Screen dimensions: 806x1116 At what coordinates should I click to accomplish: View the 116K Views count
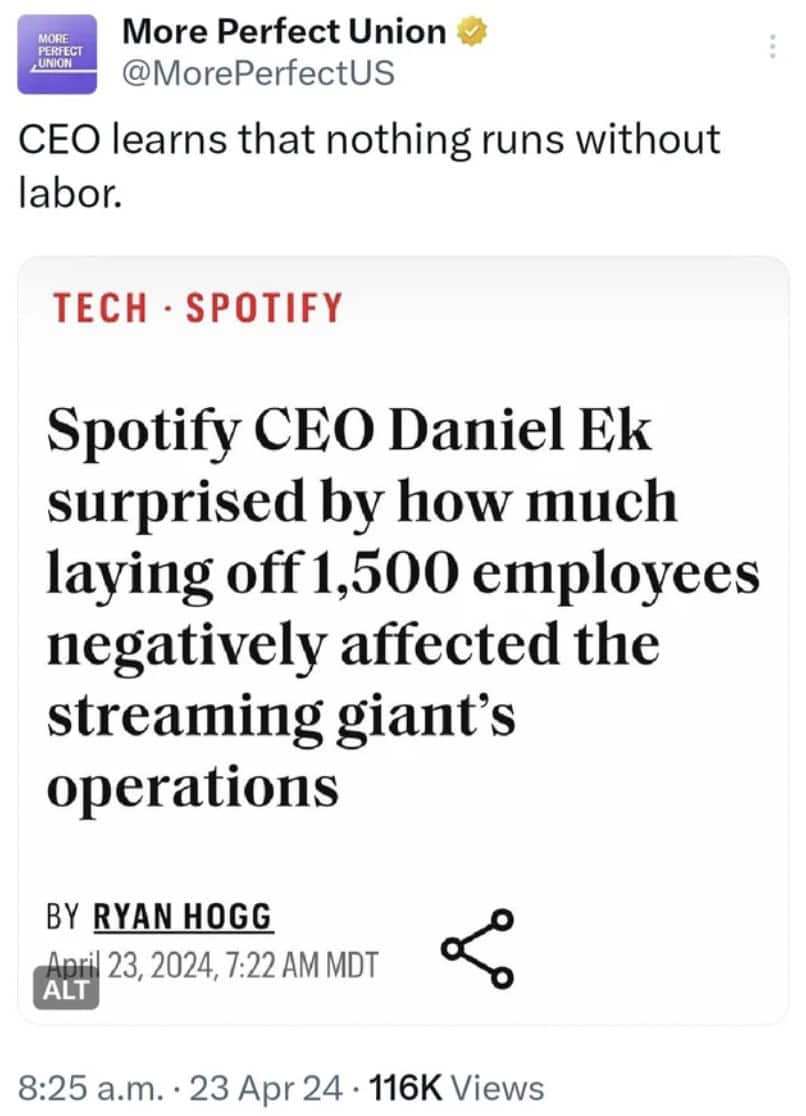coord(457,1087)
